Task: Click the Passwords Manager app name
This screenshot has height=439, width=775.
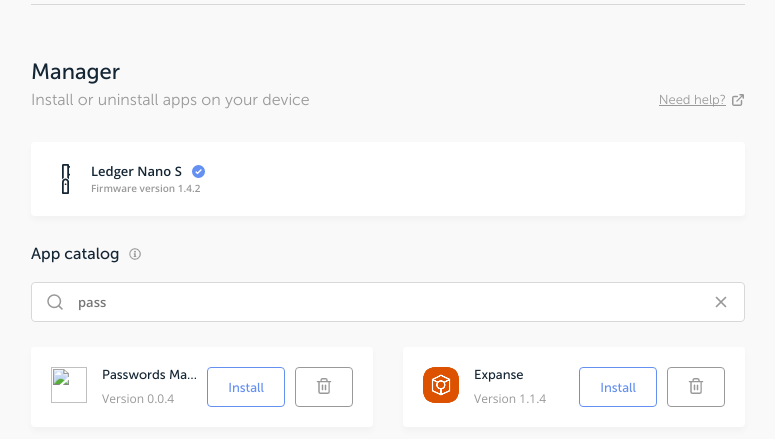Action: 150,375
